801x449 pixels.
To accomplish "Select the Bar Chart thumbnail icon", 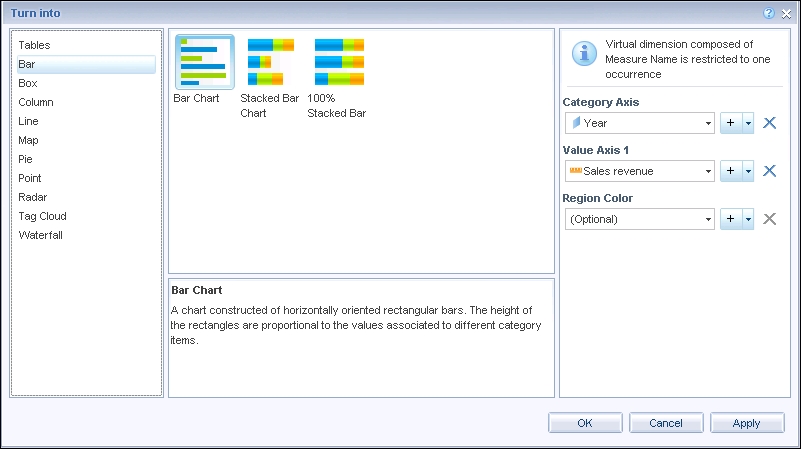I will tap(204, 63).
